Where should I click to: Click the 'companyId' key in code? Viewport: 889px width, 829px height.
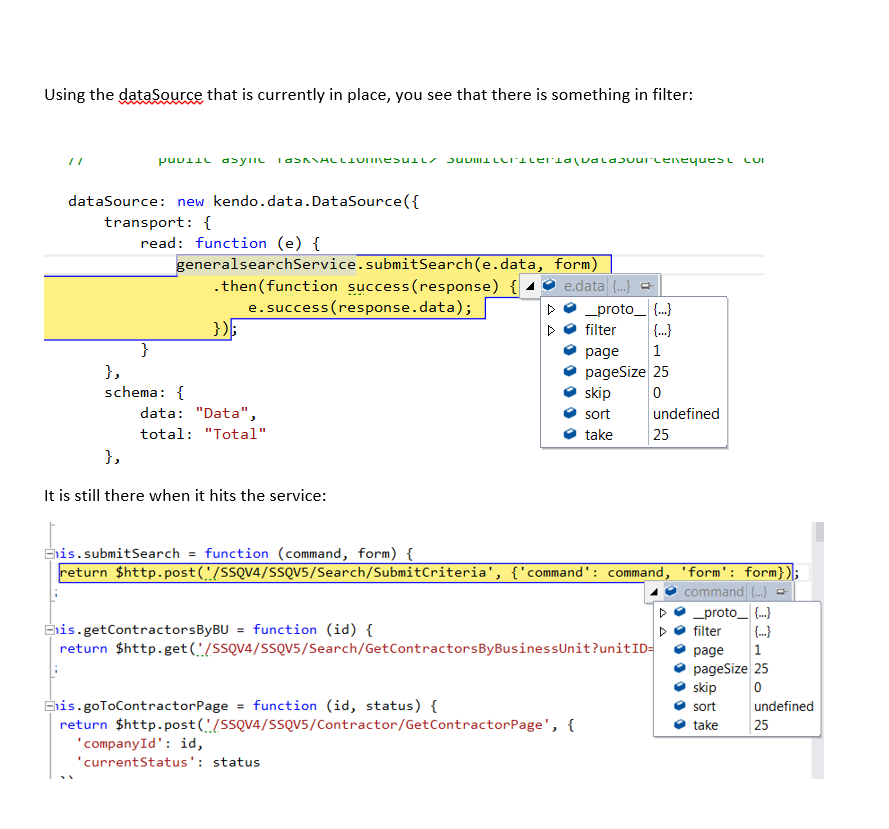tap(119, 743)
